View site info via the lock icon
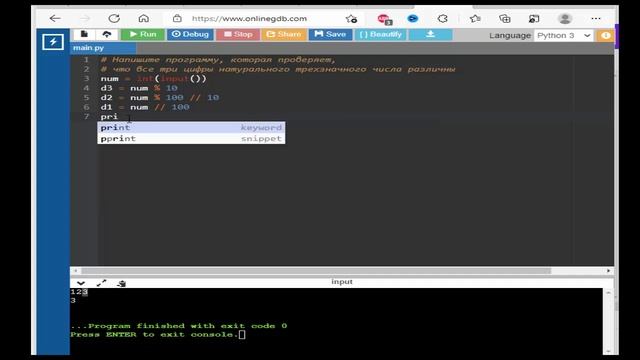The image size is (640, 360). pos(177,18)
